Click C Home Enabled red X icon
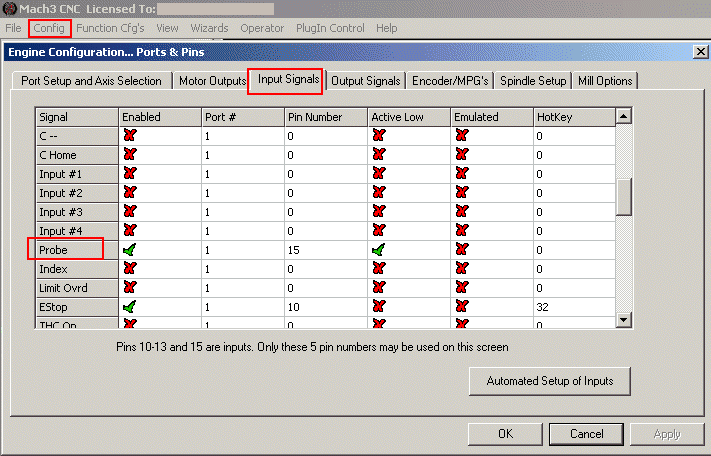This screenshot has height=456, width=711. [129, 155]
